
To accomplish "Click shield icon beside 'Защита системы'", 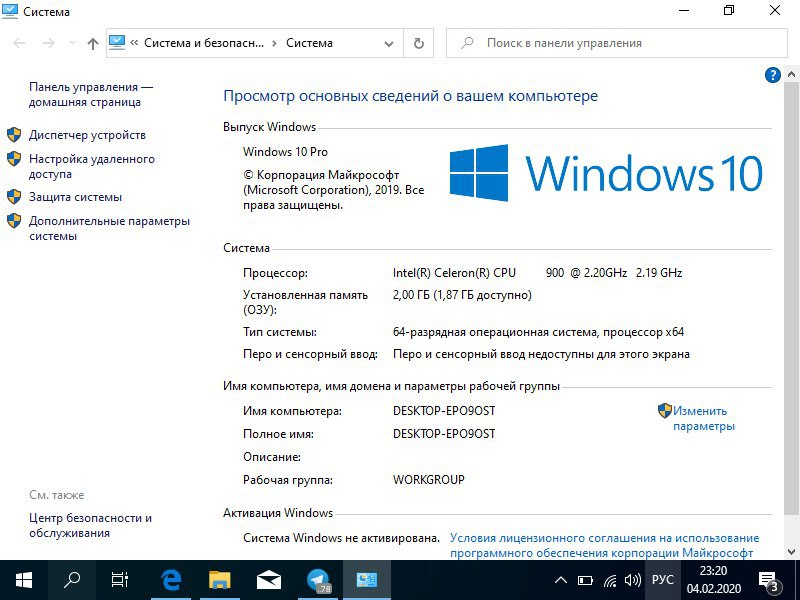I will coord(14,197).
